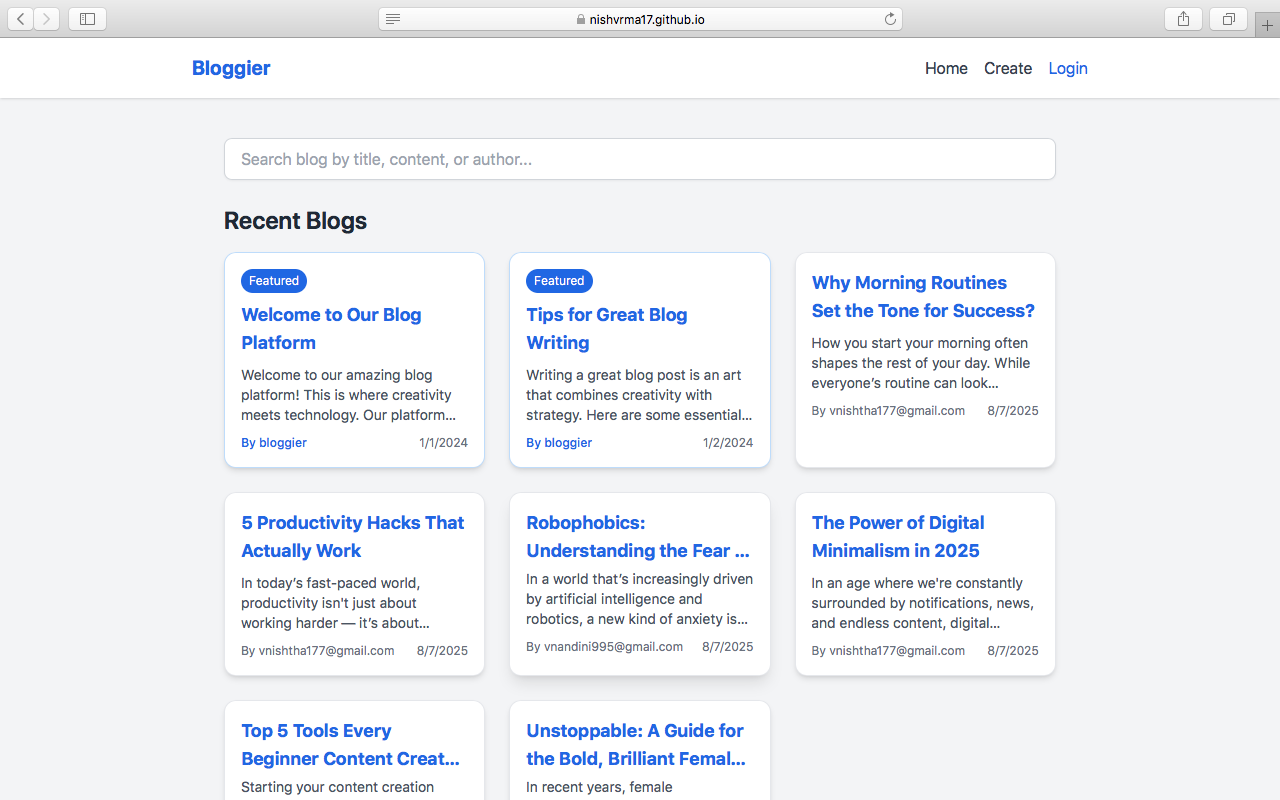This screenshot has height=800, width=1280.
Task: Open the Home nav link
Action: (946, 68)
